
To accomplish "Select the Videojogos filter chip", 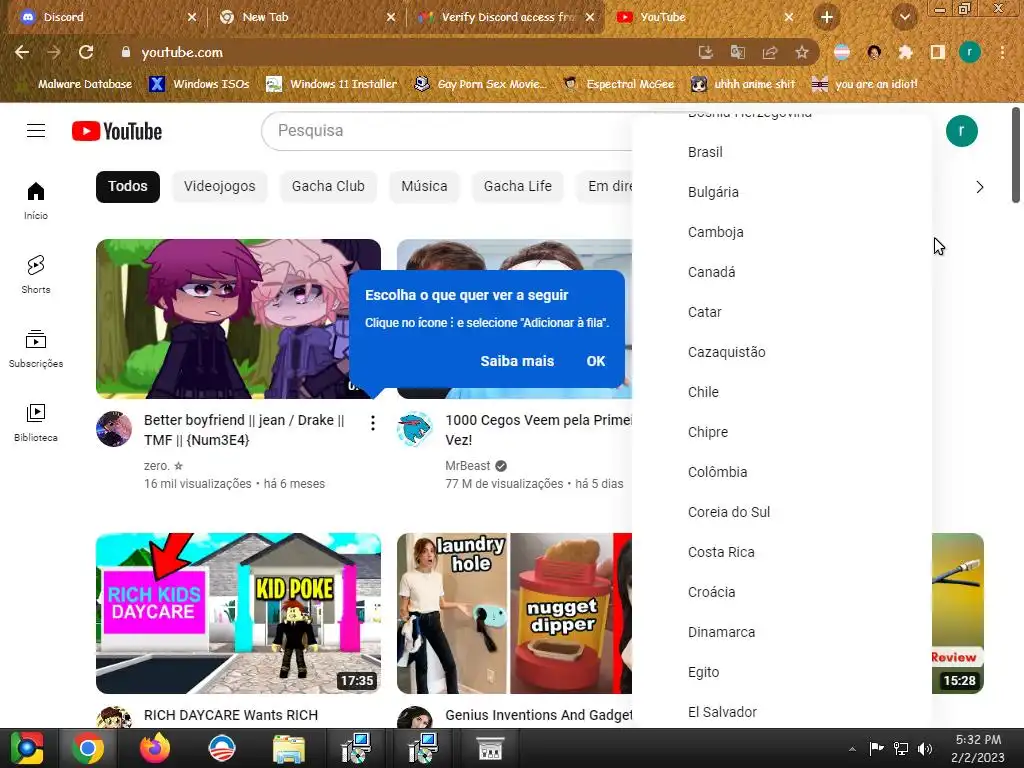I will coord(219,187).
